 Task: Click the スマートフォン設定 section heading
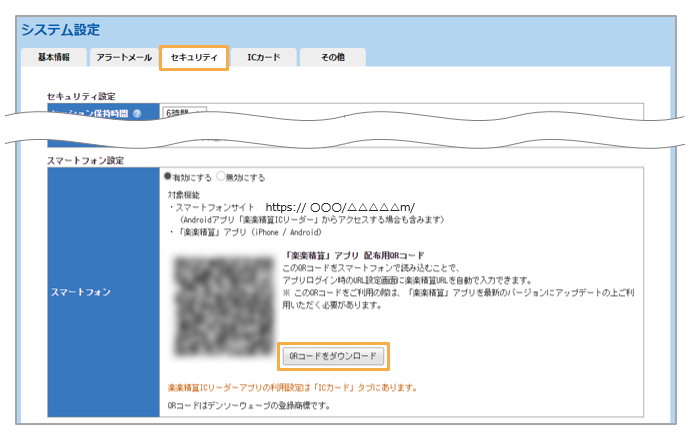(x=86, y=159)
